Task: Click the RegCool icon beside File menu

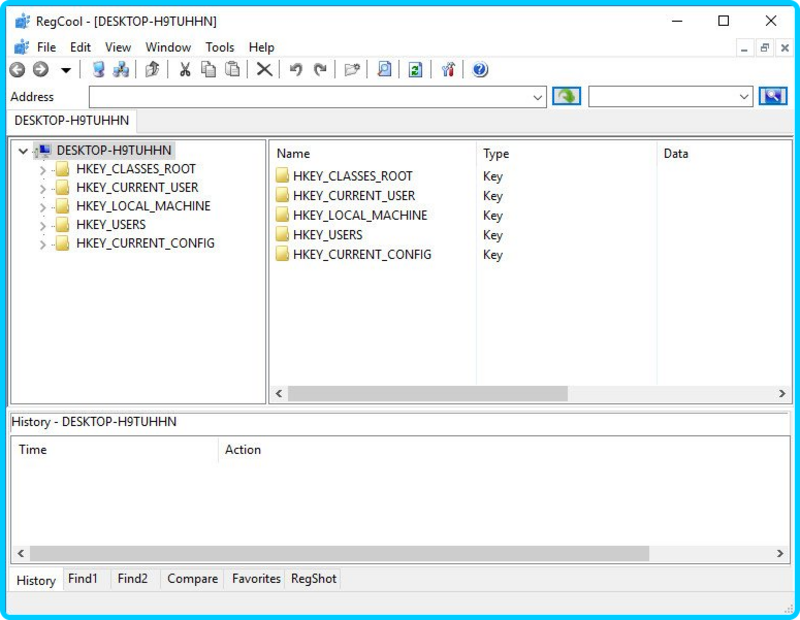Action: [x=21, y=47]
